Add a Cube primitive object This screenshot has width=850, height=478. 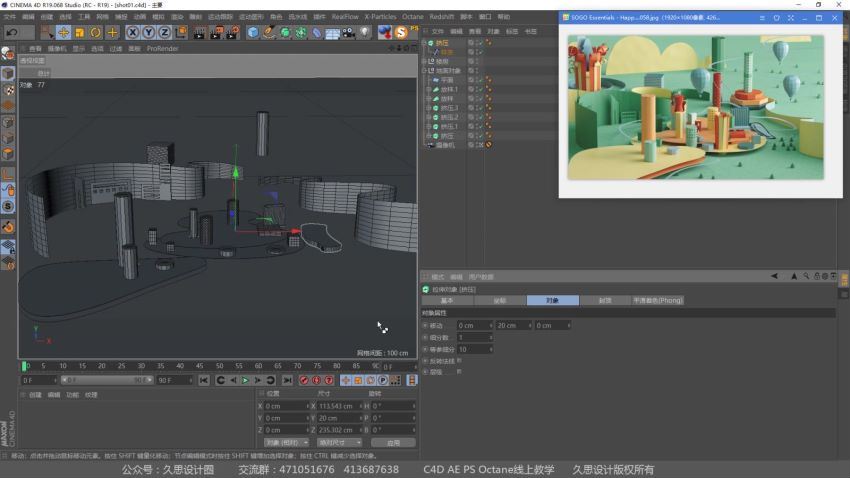pyautogui.click(x=253, y=33)
